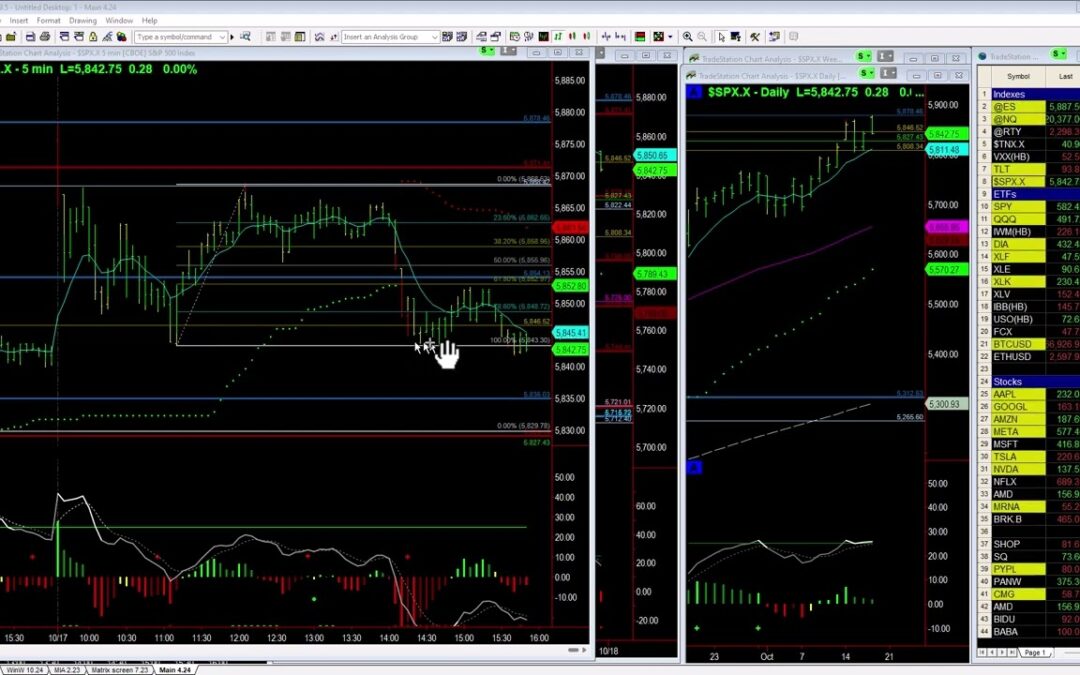Image resolution: width=1080 pixels, height=675 pixels.
Task: Switch to the WinW 10.24 workspace tab
Action: [25, 669]
